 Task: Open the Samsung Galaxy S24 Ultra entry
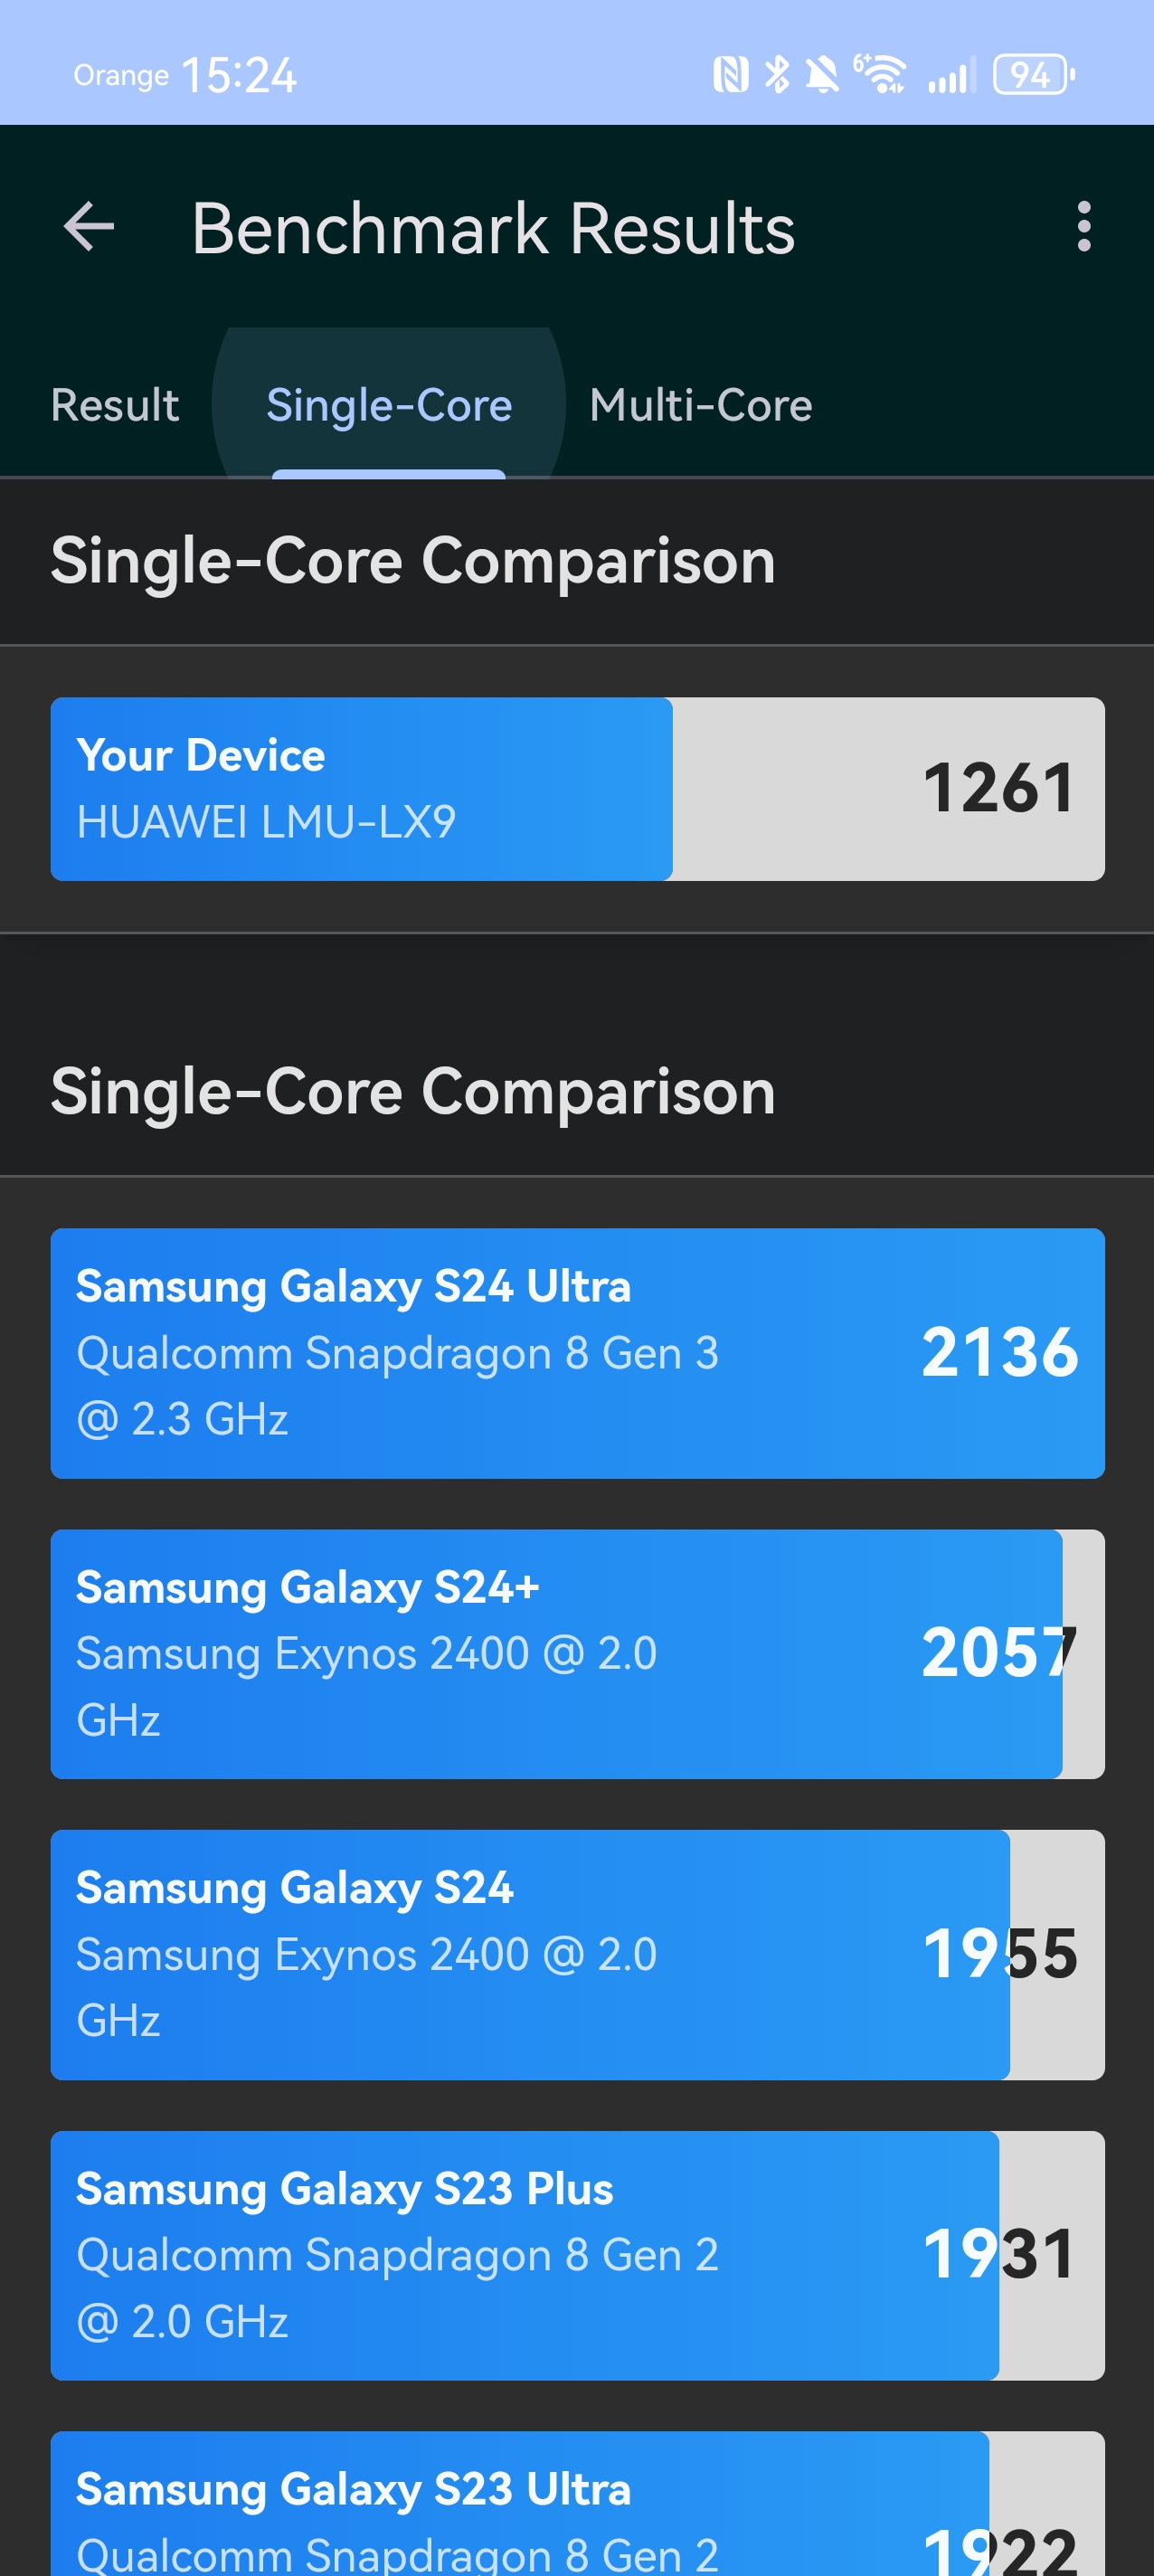tap(577, 1352)
